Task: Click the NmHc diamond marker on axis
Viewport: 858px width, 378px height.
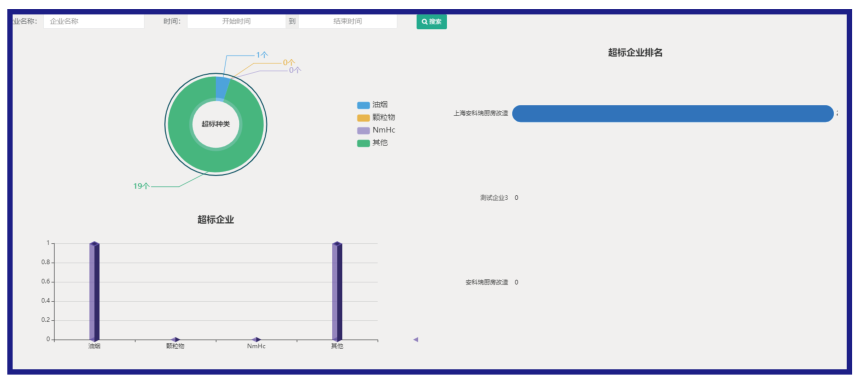Action: click(x=256, y=340)
